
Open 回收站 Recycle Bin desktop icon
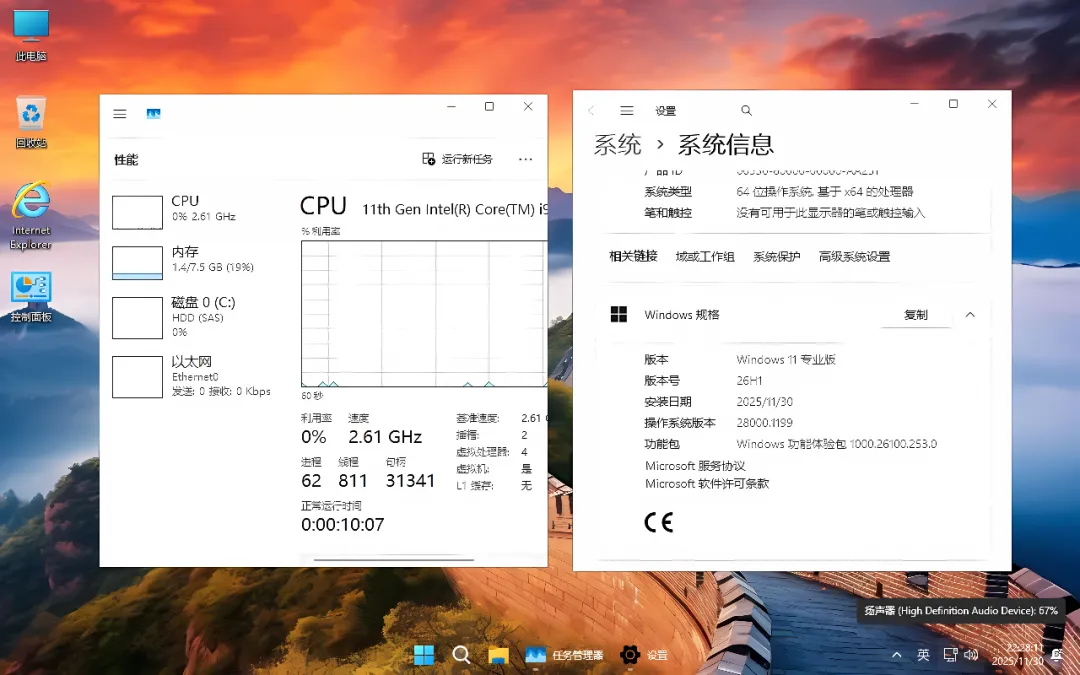pos(31,123)
